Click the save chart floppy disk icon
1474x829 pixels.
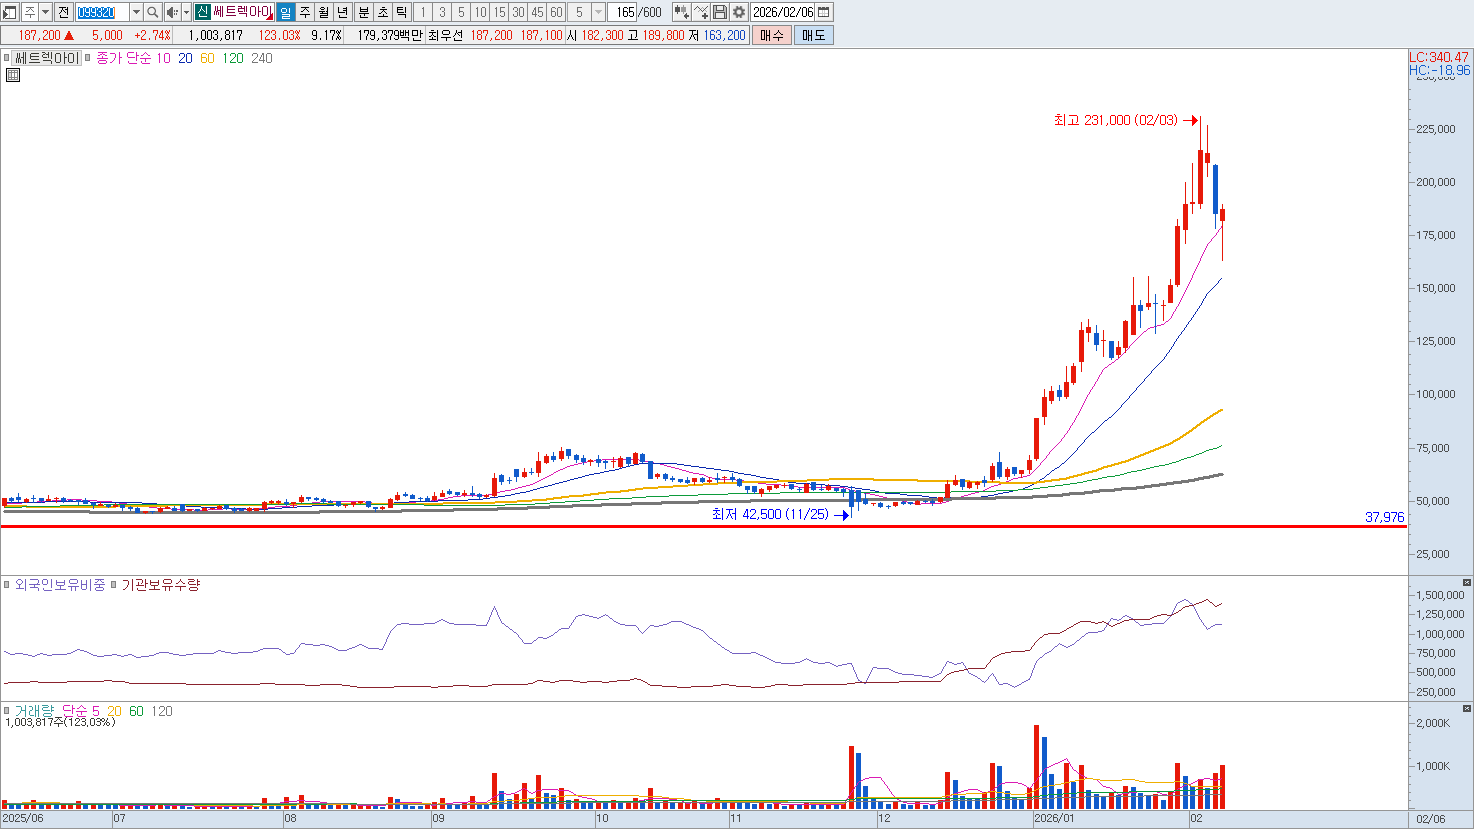[720, 12]
